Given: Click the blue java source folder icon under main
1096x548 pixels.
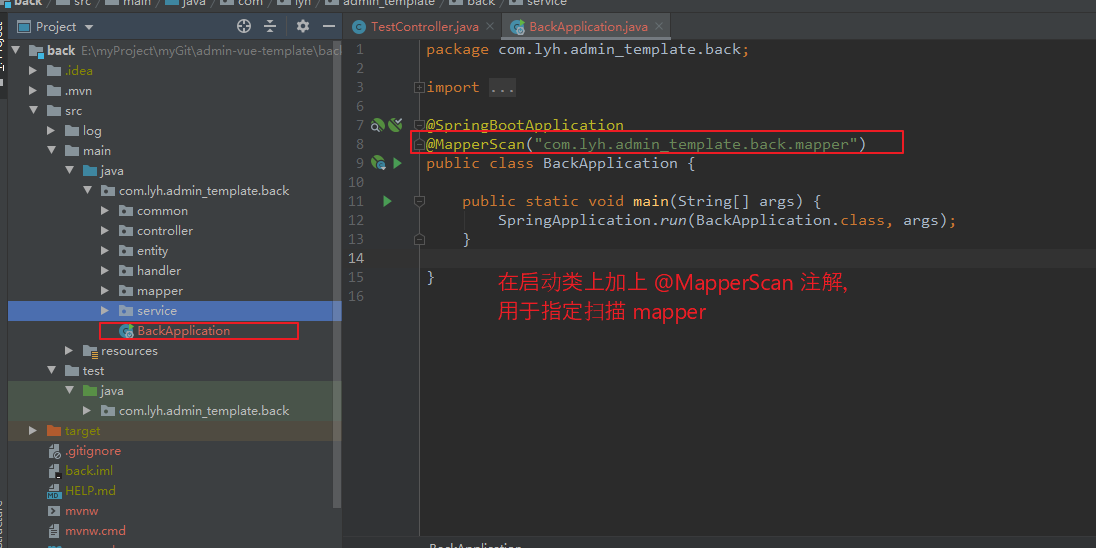Looking at the screenshot, I should point(90,171).
